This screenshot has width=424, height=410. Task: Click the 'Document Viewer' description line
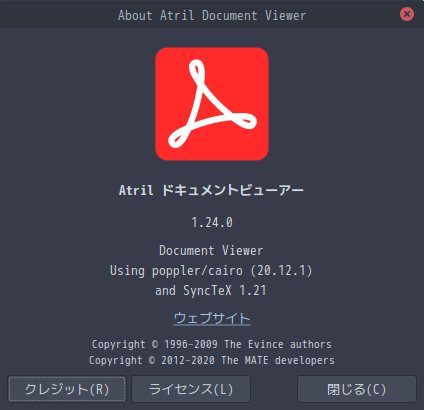tap(211, 250)
